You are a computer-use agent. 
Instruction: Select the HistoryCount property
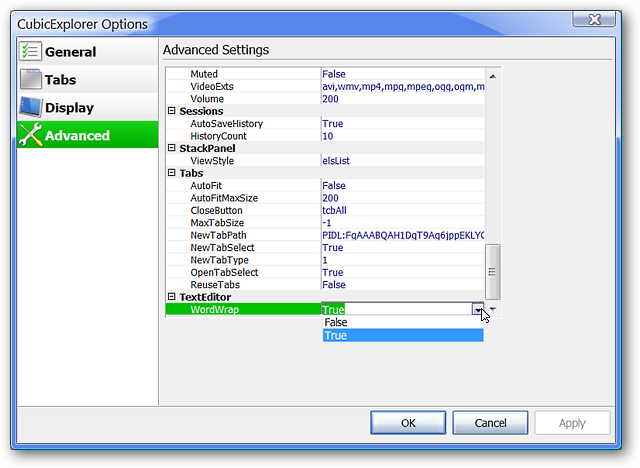pyautogui.click(x=218, y=136)
